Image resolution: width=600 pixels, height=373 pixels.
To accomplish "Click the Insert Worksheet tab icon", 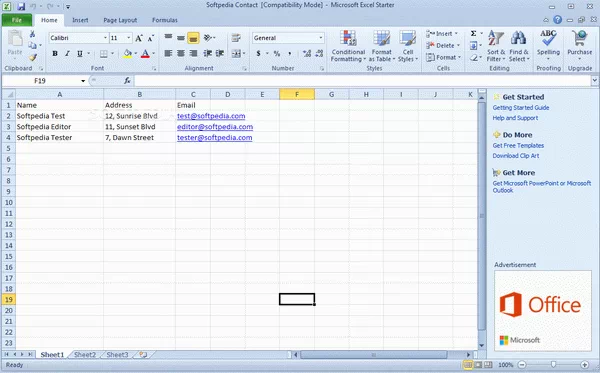I will pos(143,355).
